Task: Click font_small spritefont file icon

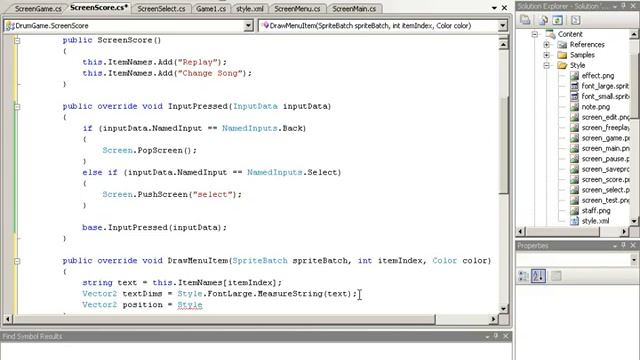Action: (x=574, y=96)
